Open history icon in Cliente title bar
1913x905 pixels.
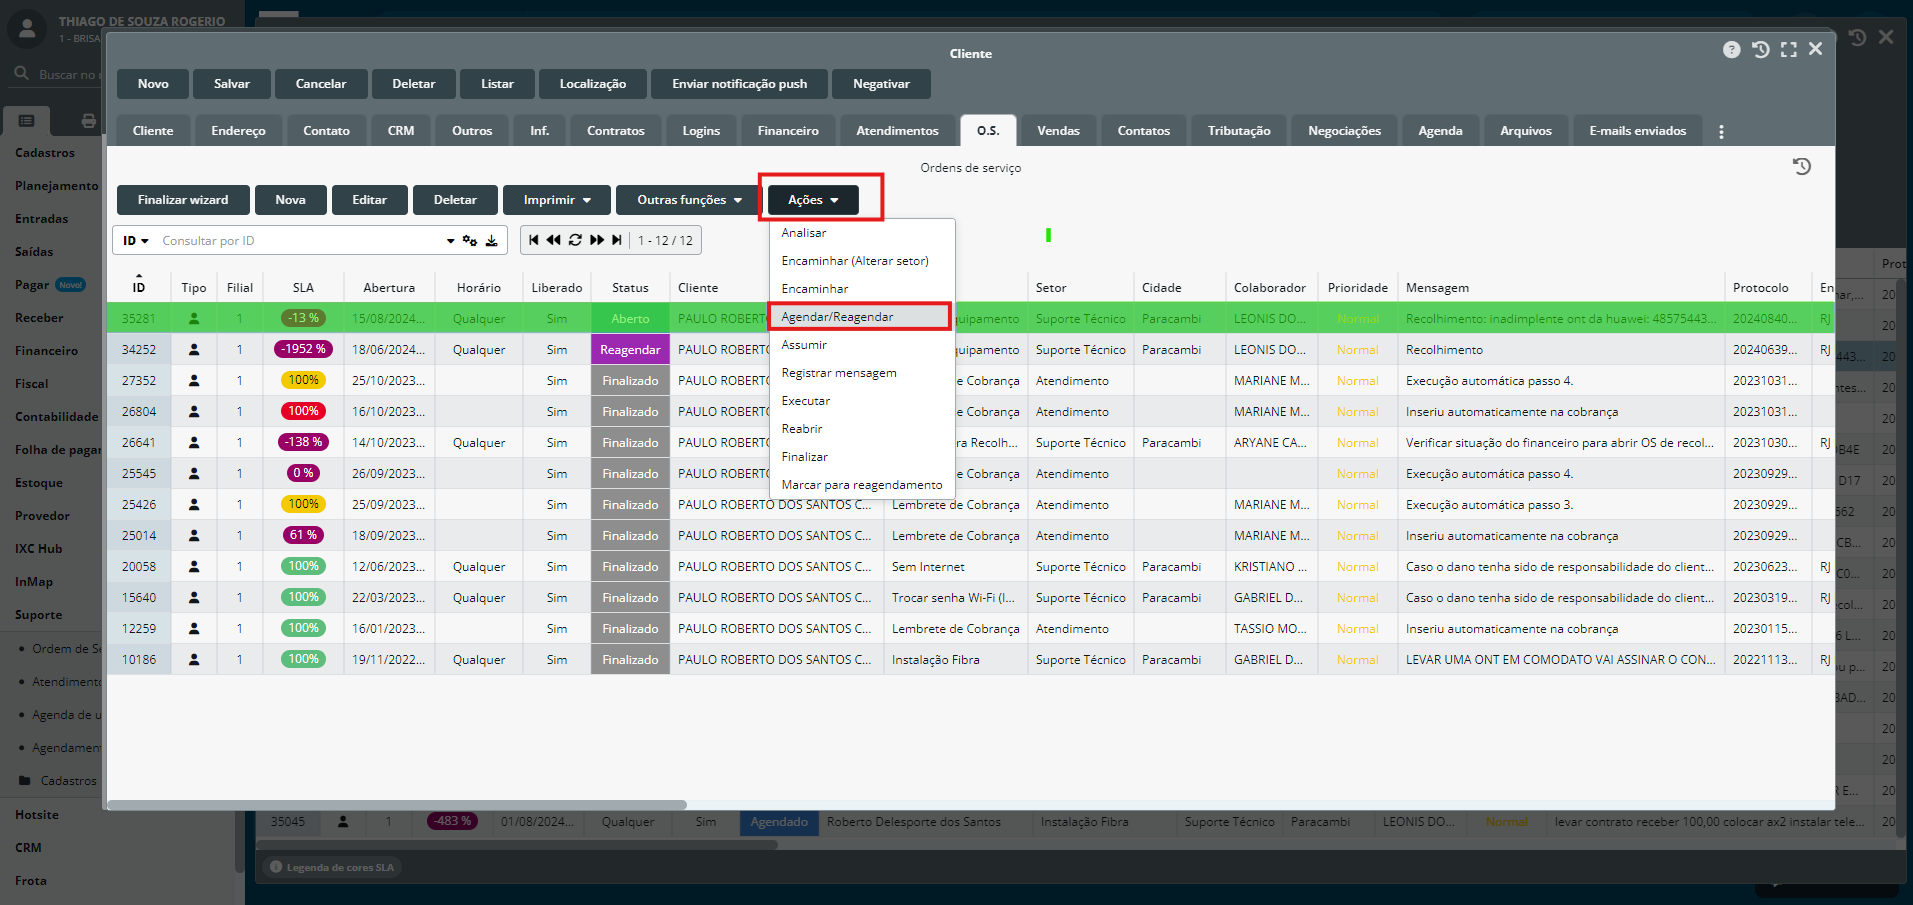point(1760,50)
